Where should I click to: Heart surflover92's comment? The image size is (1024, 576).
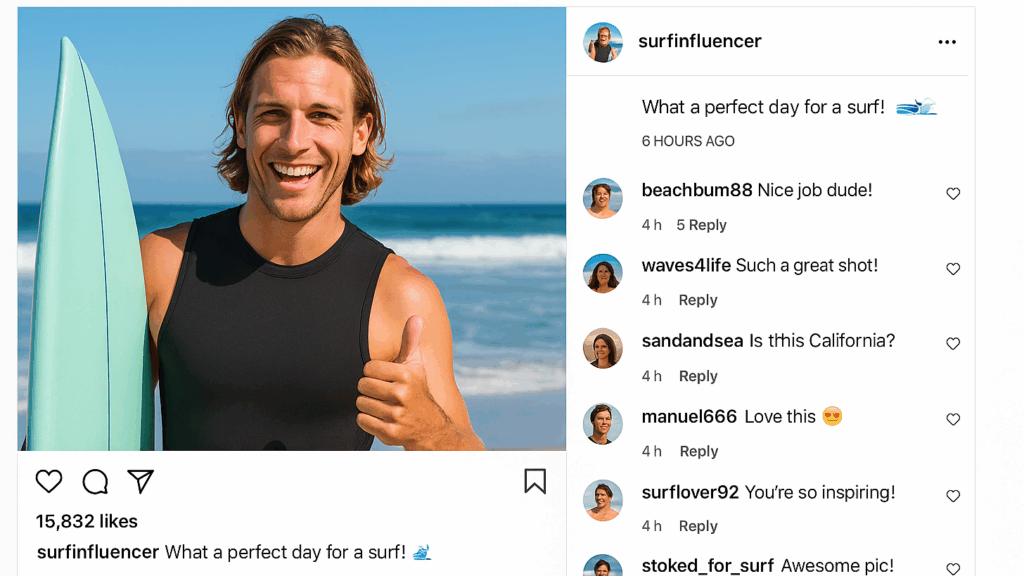pos(953,496)
